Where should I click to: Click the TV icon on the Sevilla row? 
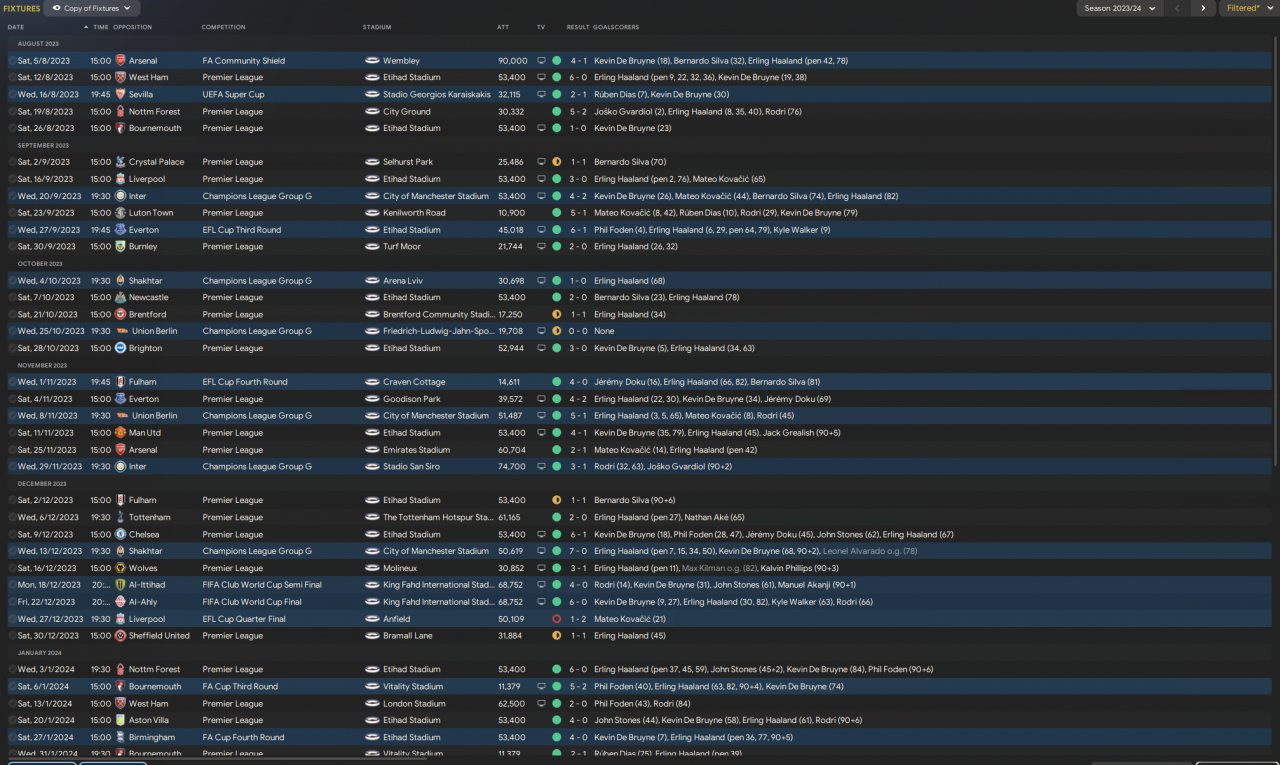pos(541,95)
